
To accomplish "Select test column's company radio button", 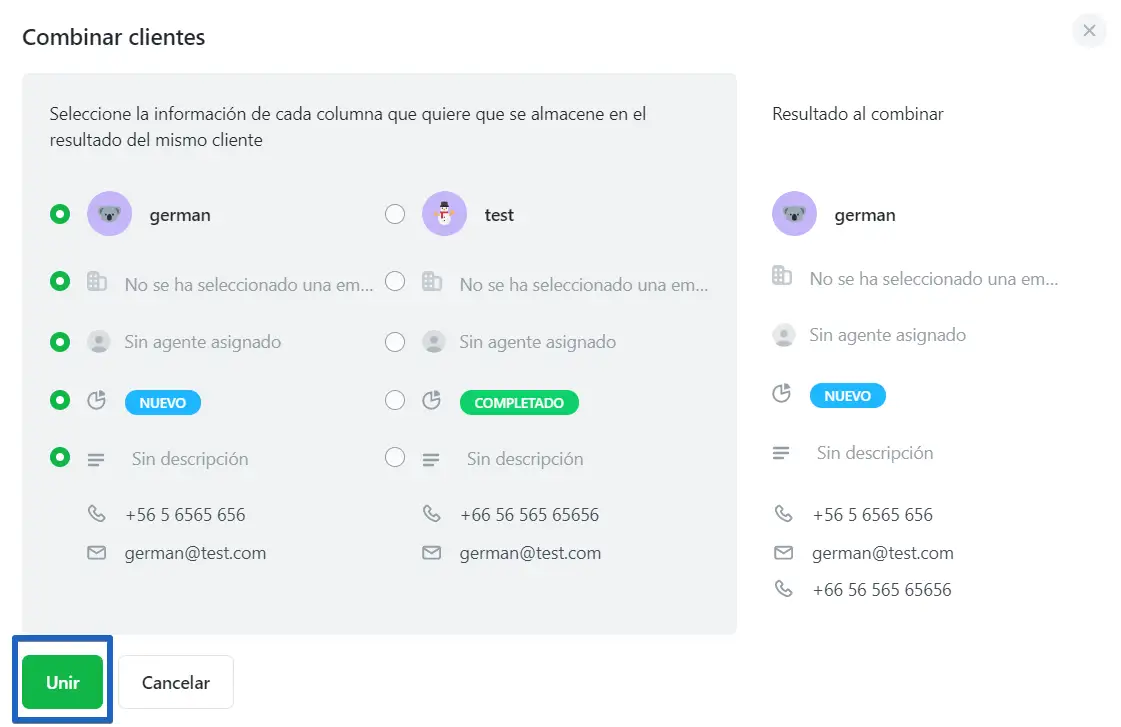I will pyautogui.click(x=395, y=281).
